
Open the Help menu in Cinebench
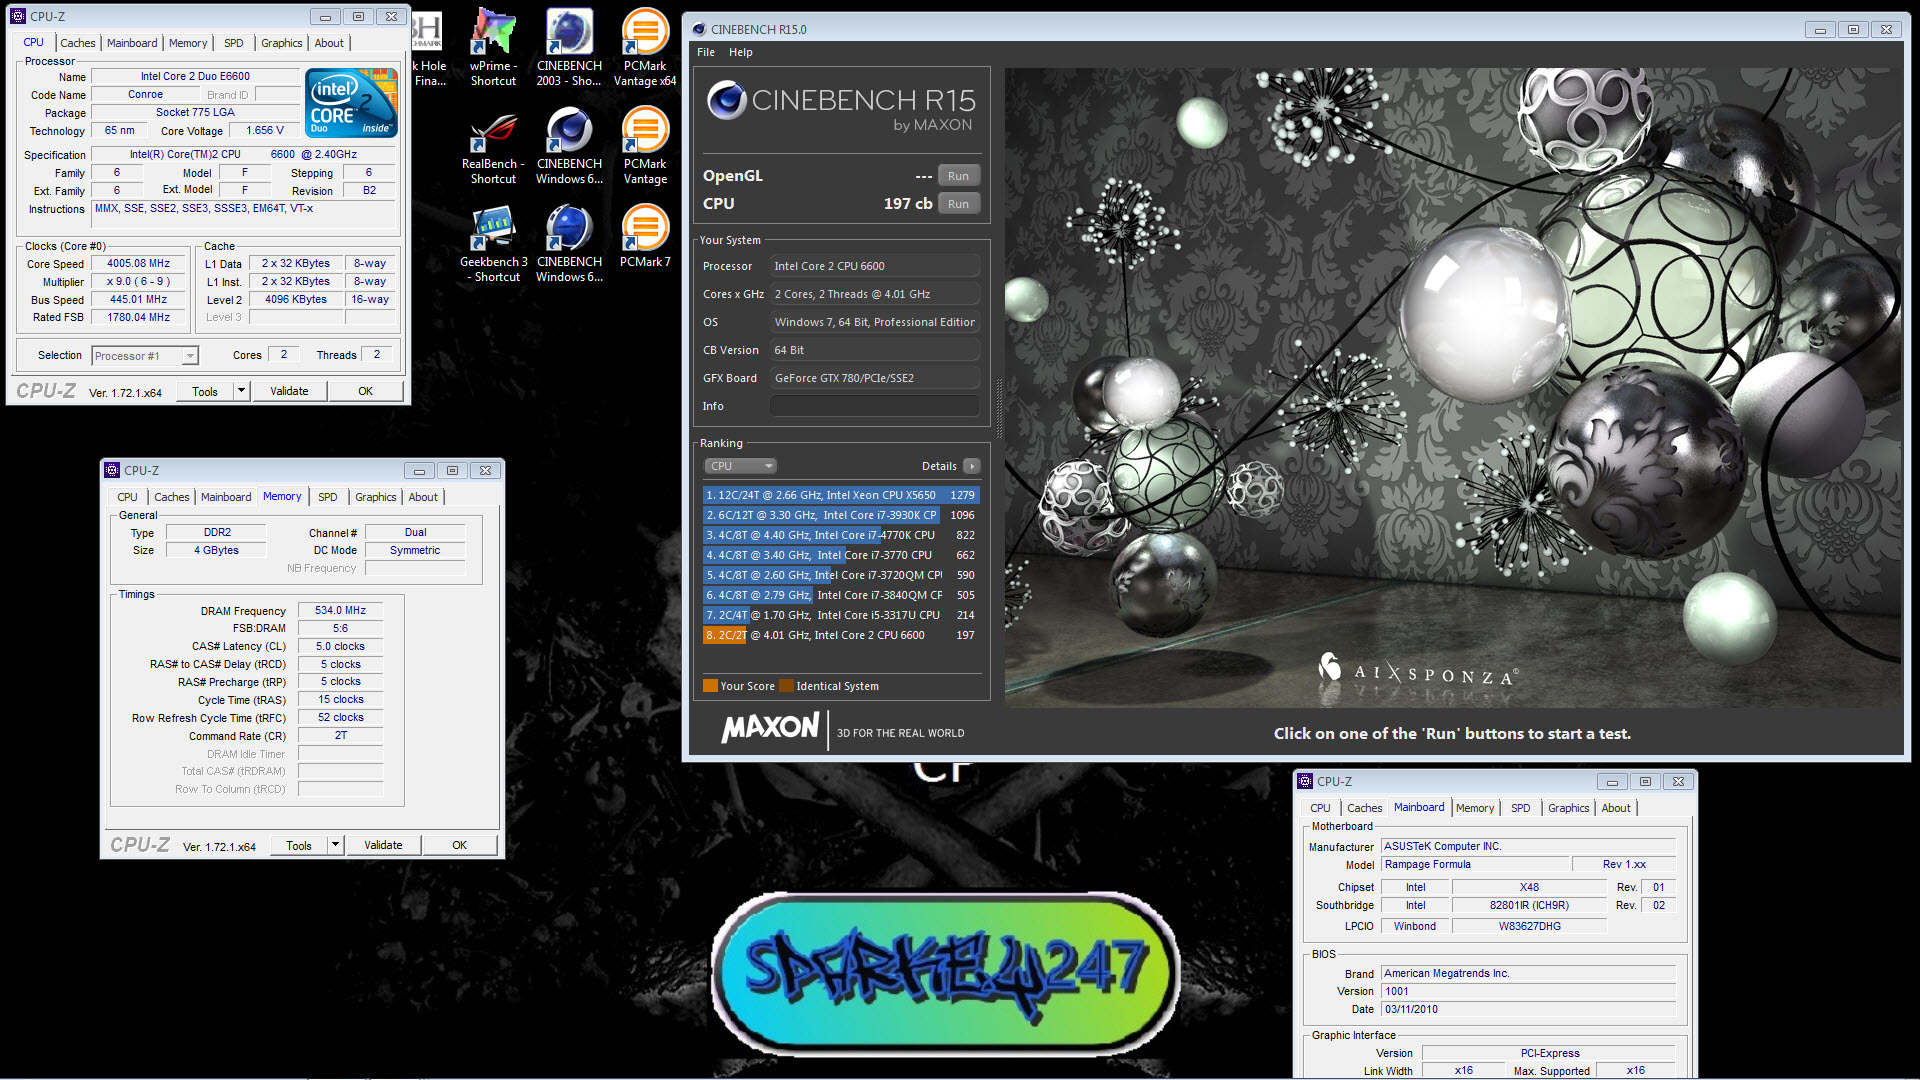coord(741,52)
